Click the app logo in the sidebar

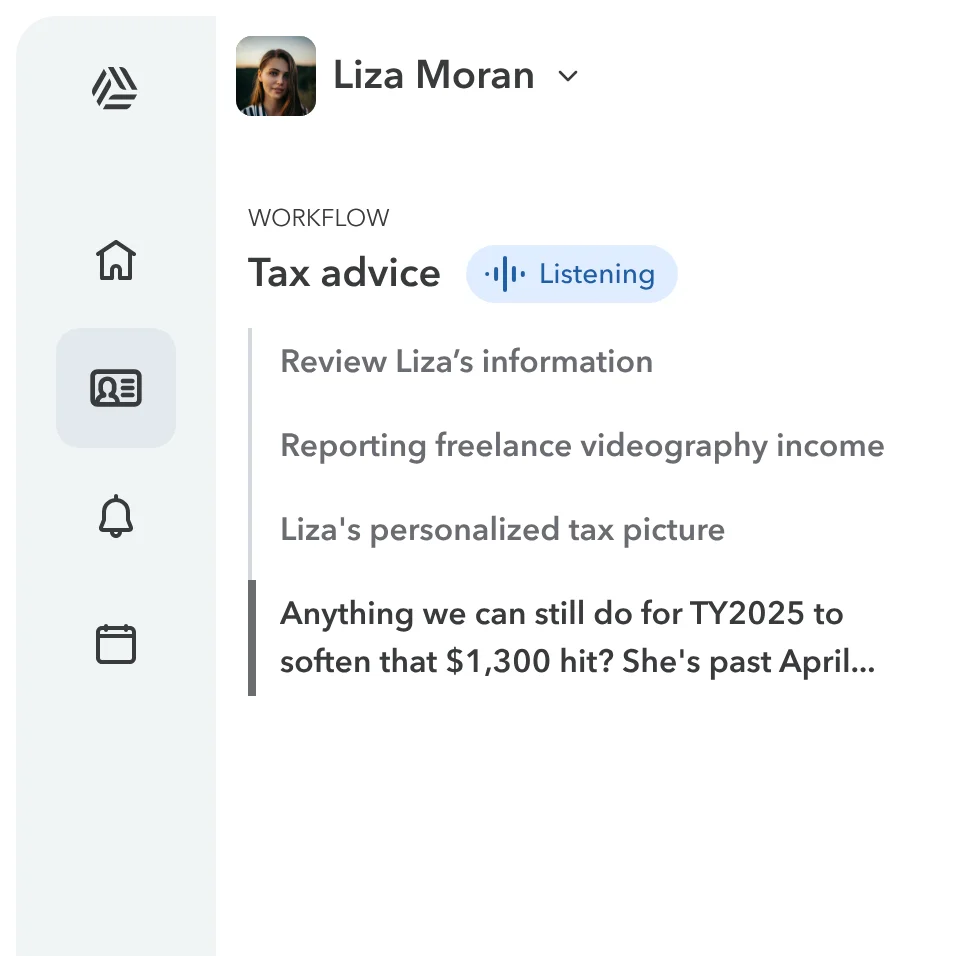pos(115,88)
